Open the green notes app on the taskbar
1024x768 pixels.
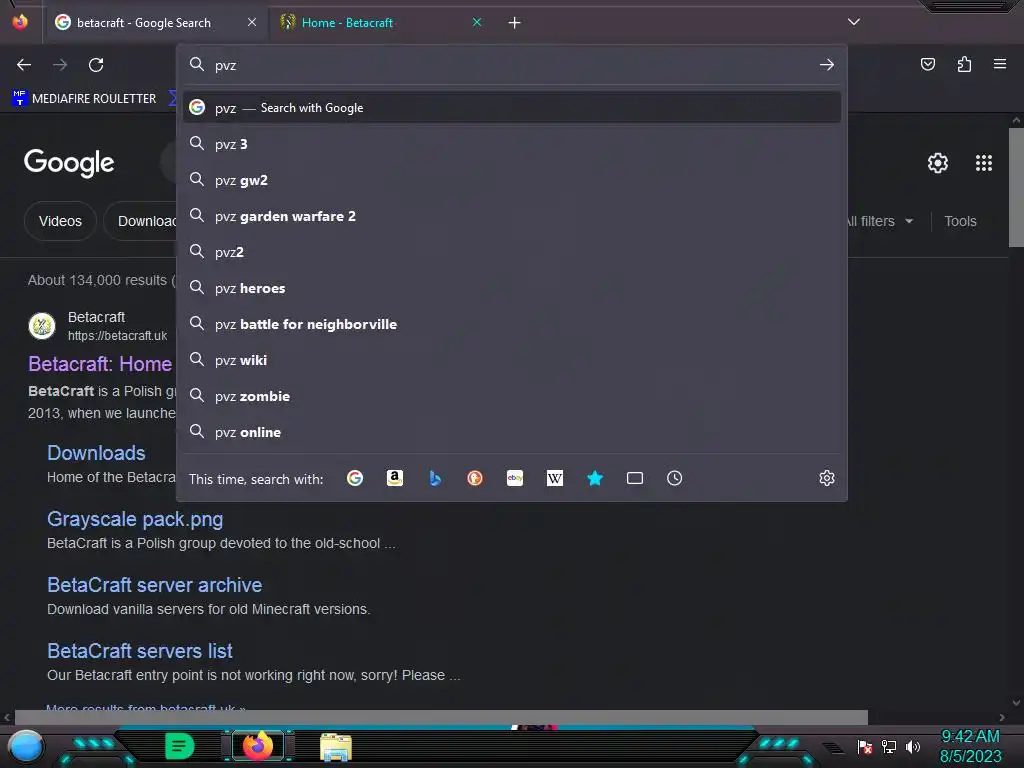[179, 746]
